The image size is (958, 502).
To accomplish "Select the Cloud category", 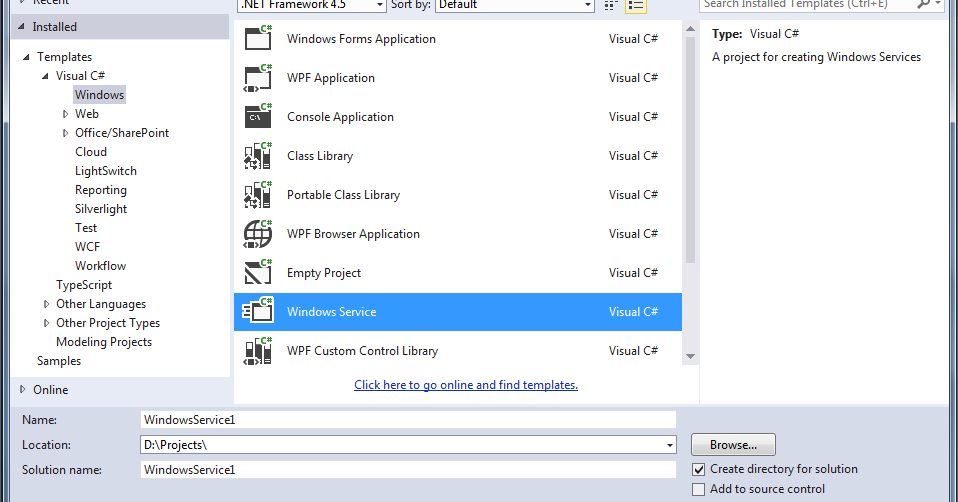I will [91, 151].
